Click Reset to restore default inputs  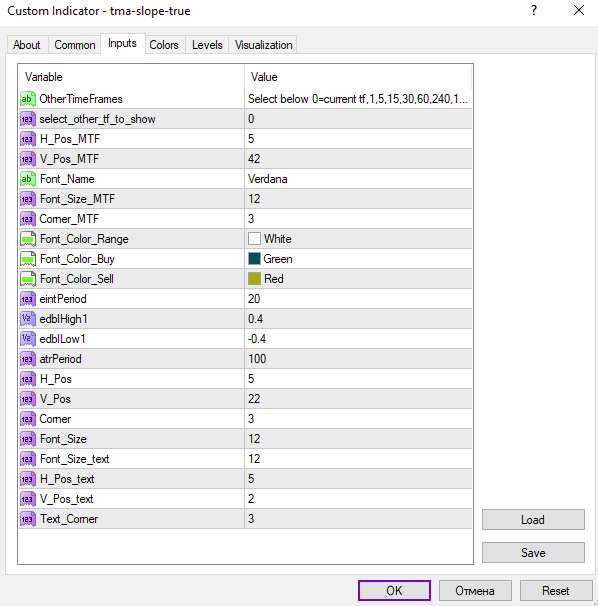tap(556, 591)
